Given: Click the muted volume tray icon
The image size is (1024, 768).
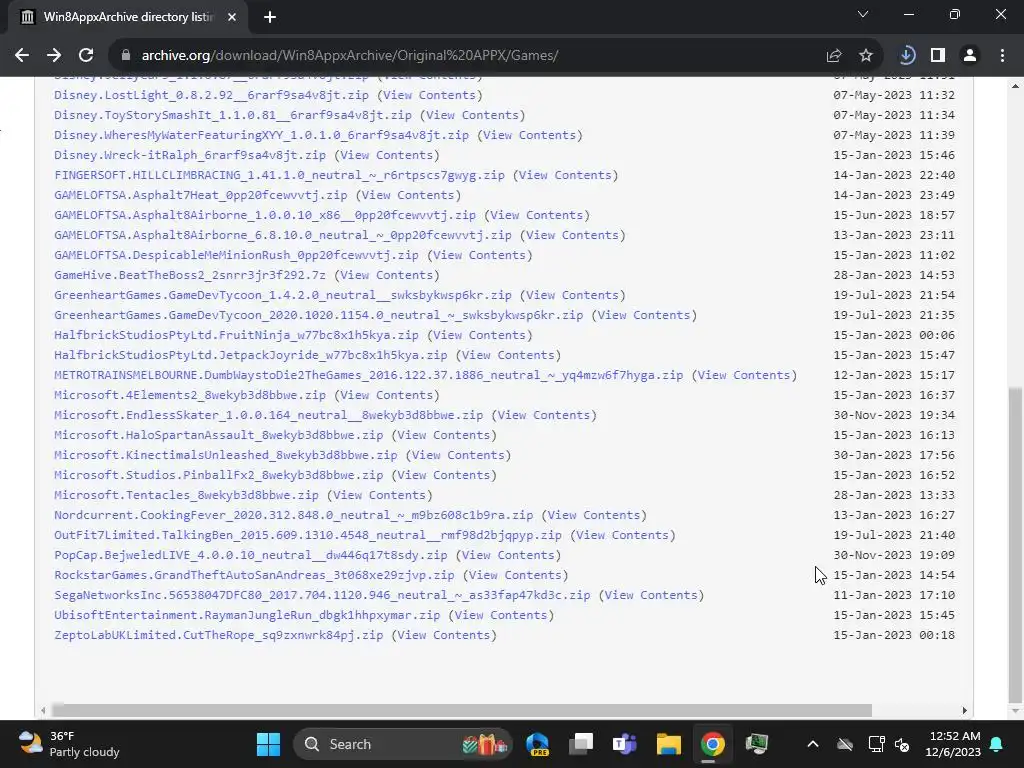Looking at the screenshot, I should 902,744.
